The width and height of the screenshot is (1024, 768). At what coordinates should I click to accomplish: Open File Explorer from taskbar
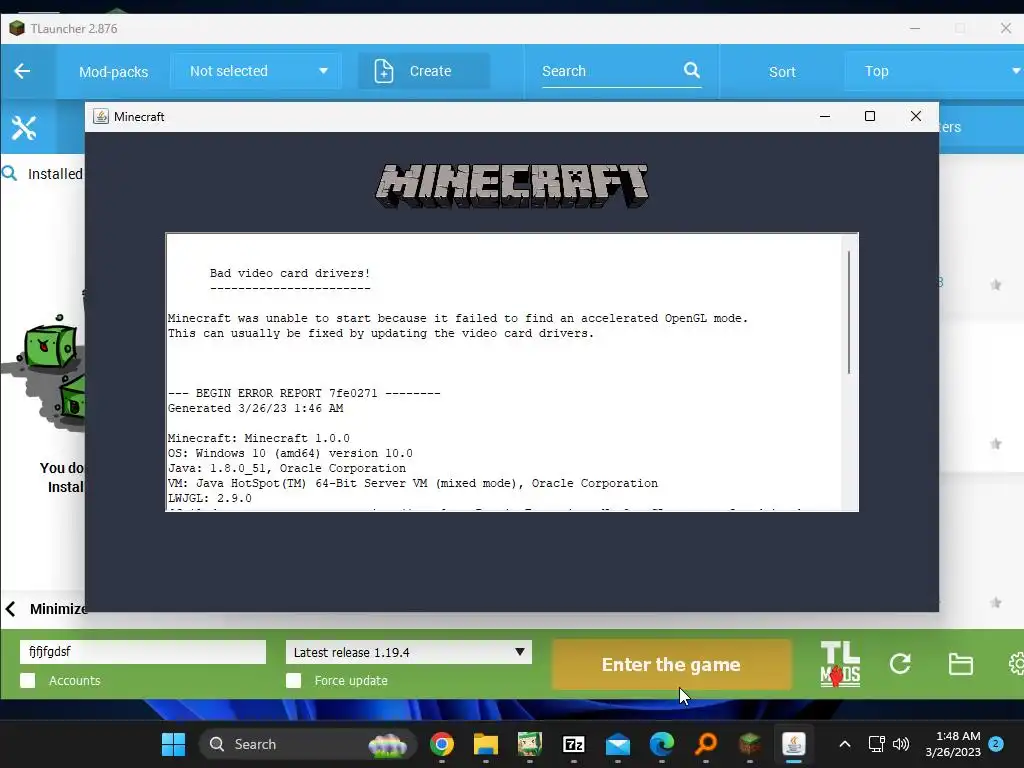486,744
